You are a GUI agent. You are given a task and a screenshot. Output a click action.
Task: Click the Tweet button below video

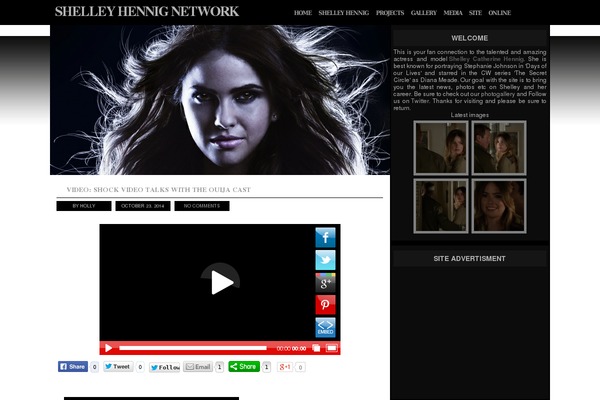click(x=118, y=367)
